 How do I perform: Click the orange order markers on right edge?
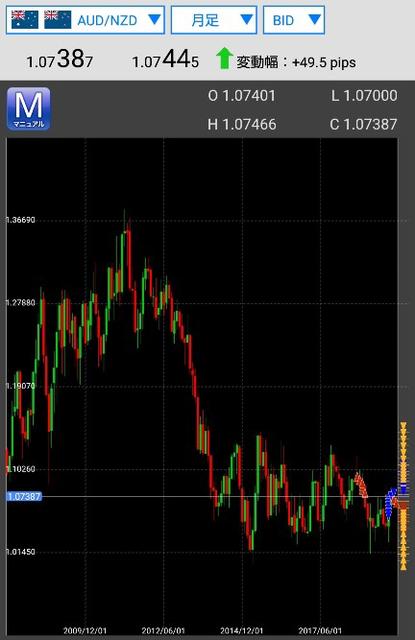coord(403,496)
